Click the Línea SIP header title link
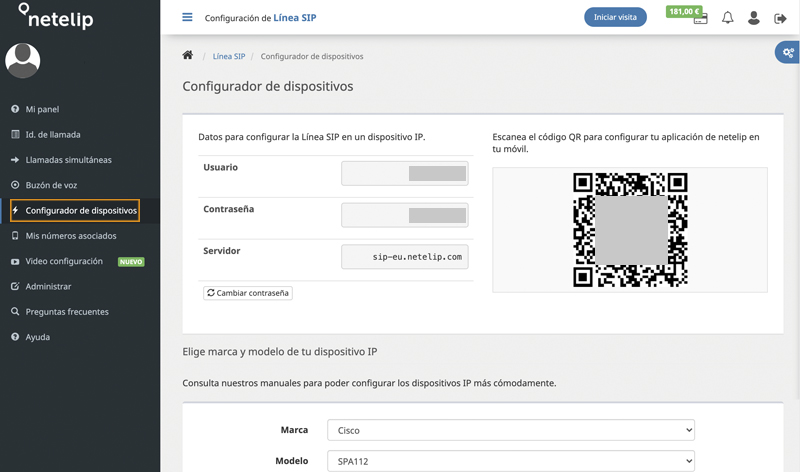 (295, 18)
